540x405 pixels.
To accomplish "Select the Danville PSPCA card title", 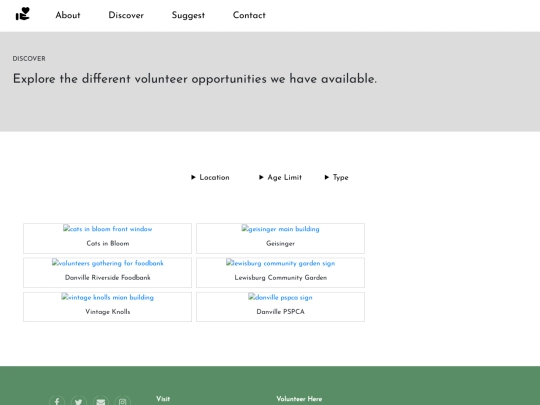I will pos(280,312).
